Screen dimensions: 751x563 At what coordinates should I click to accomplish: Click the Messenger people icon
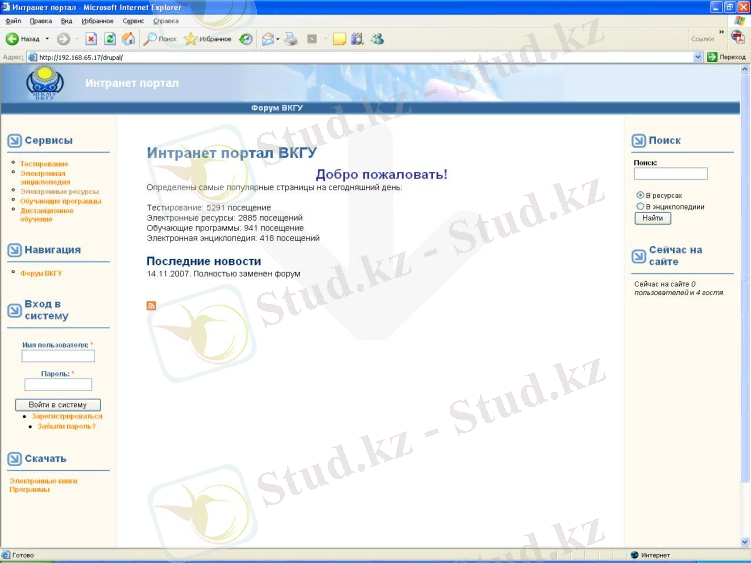pyautogui.click(x=377, y=39)
